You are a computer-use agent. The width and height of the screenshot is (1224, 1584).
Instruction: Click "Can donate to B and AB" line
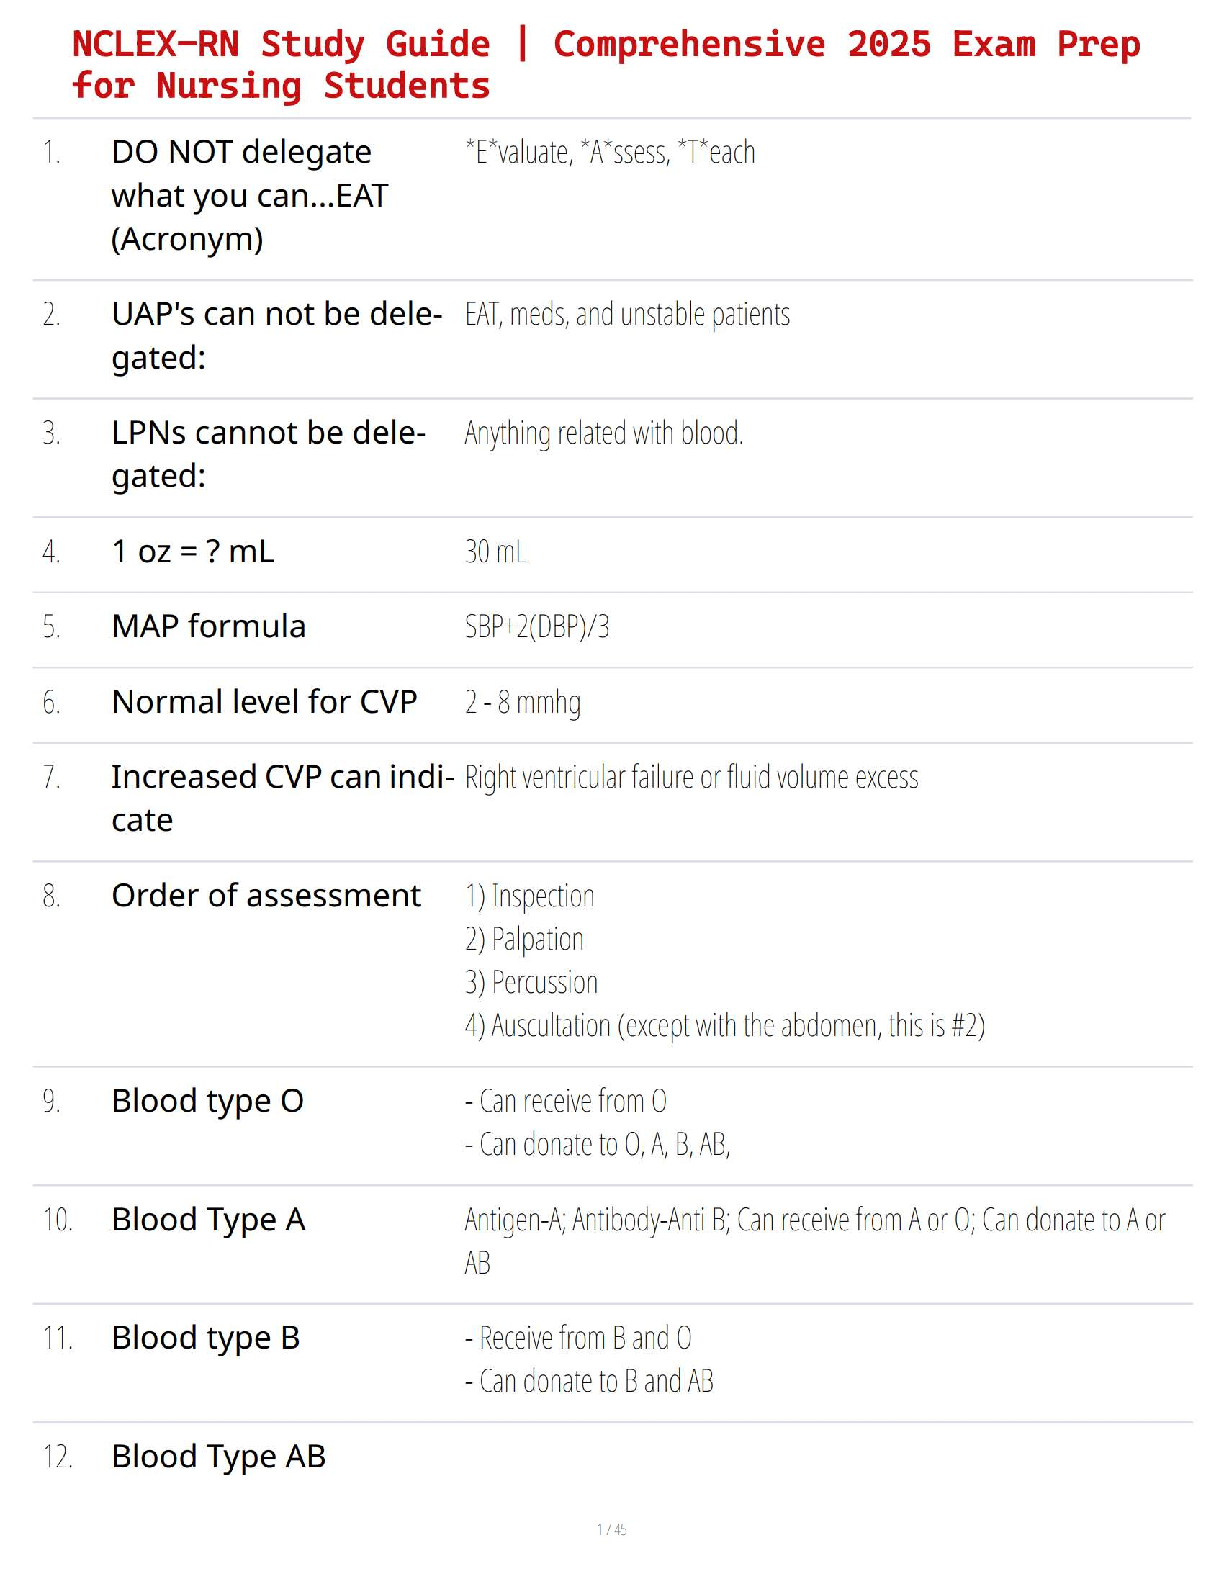point(589,1381)
